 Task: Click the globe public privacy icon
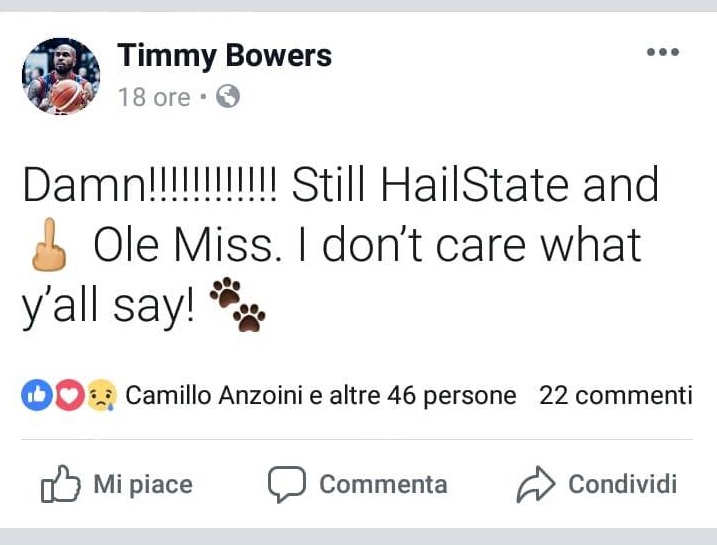228,97
